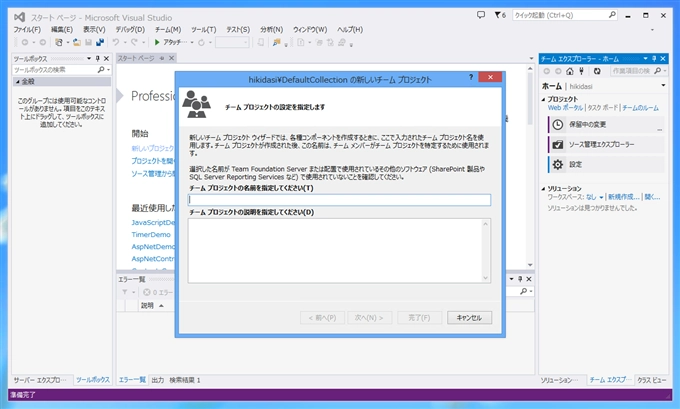Click the Error List search magnifier icon

[523, 291]
